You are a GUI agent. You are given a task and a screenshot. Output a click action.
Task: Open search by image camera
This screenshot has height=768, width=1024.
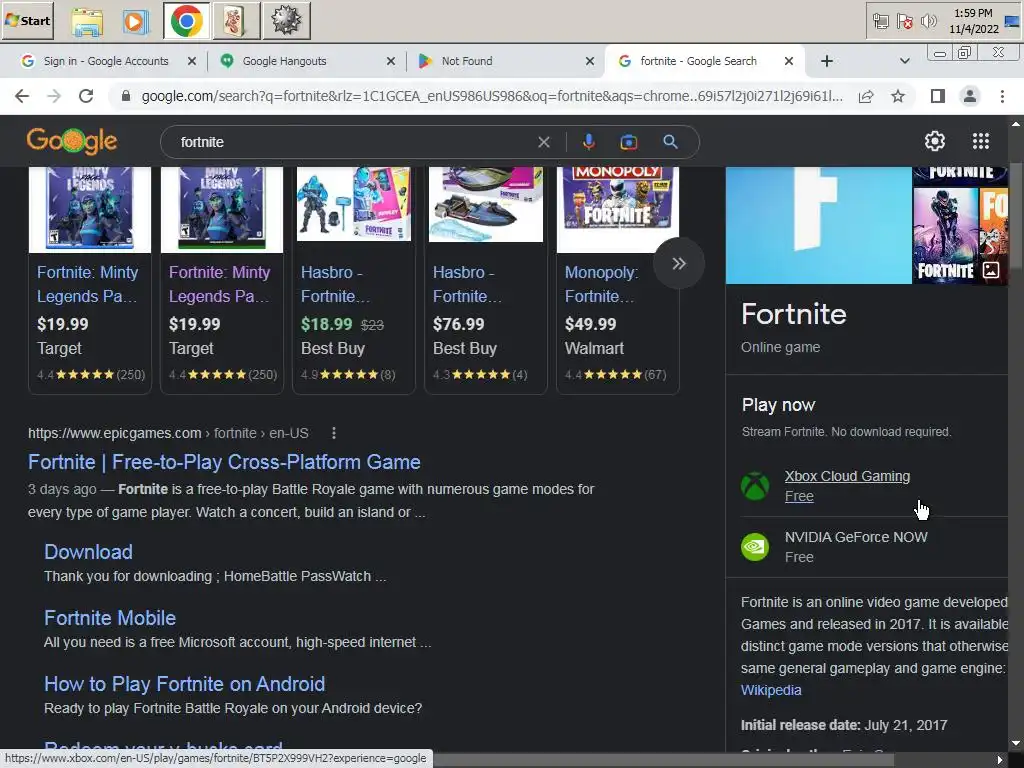click(628, 142)
